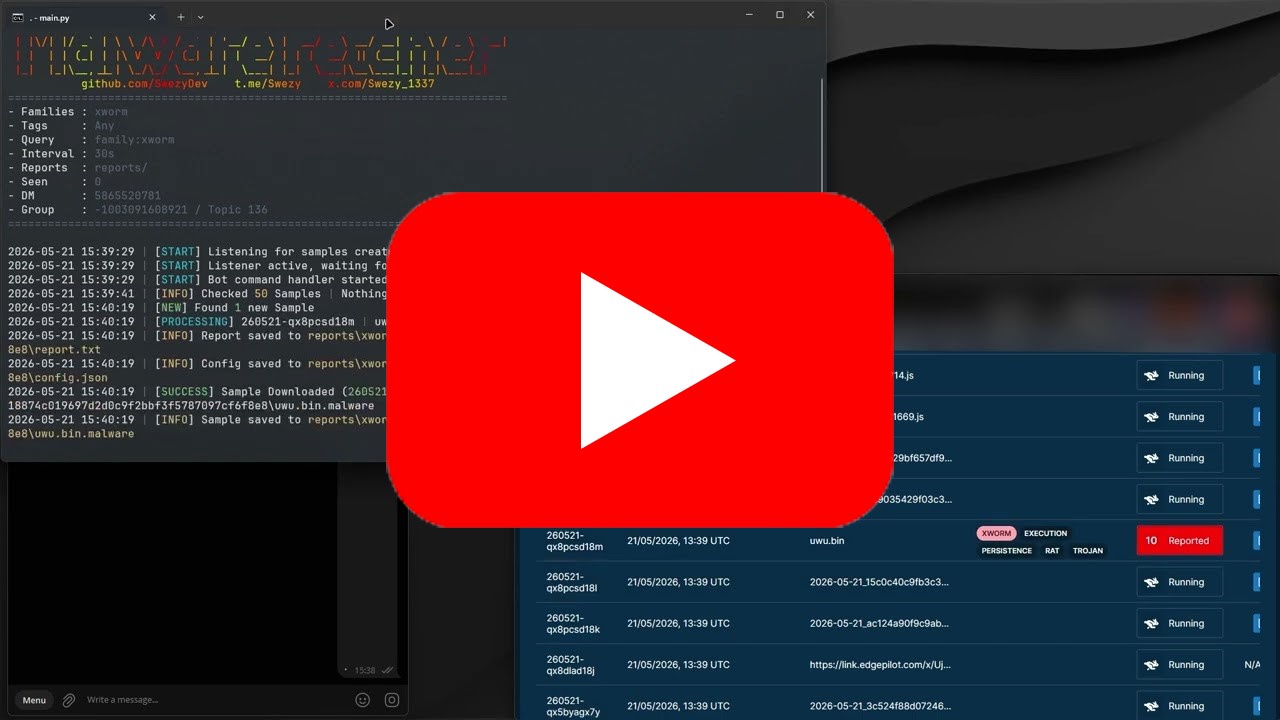Click file name 2026-05-21_15c0c40c9fb3c3
The image size is (1280, 720).
[x=879, y=582]
